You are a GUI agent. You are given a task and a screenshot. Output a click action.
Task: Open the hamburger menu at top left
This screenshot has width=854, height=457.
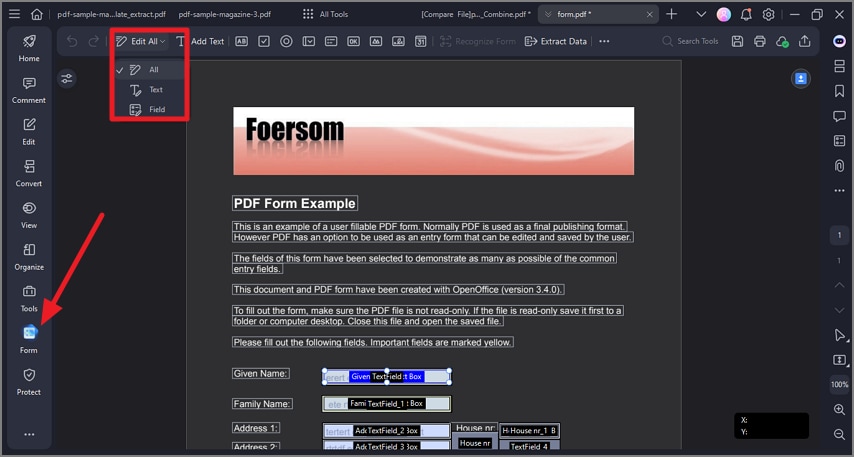point(15,14)
